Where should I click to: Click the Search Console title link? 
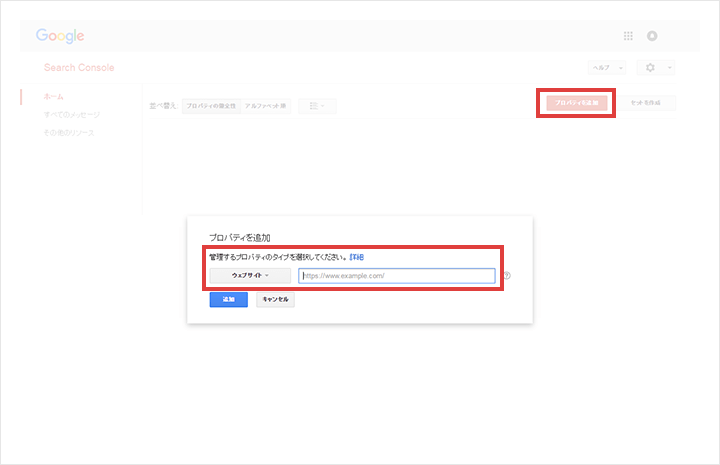coord(79,67)
